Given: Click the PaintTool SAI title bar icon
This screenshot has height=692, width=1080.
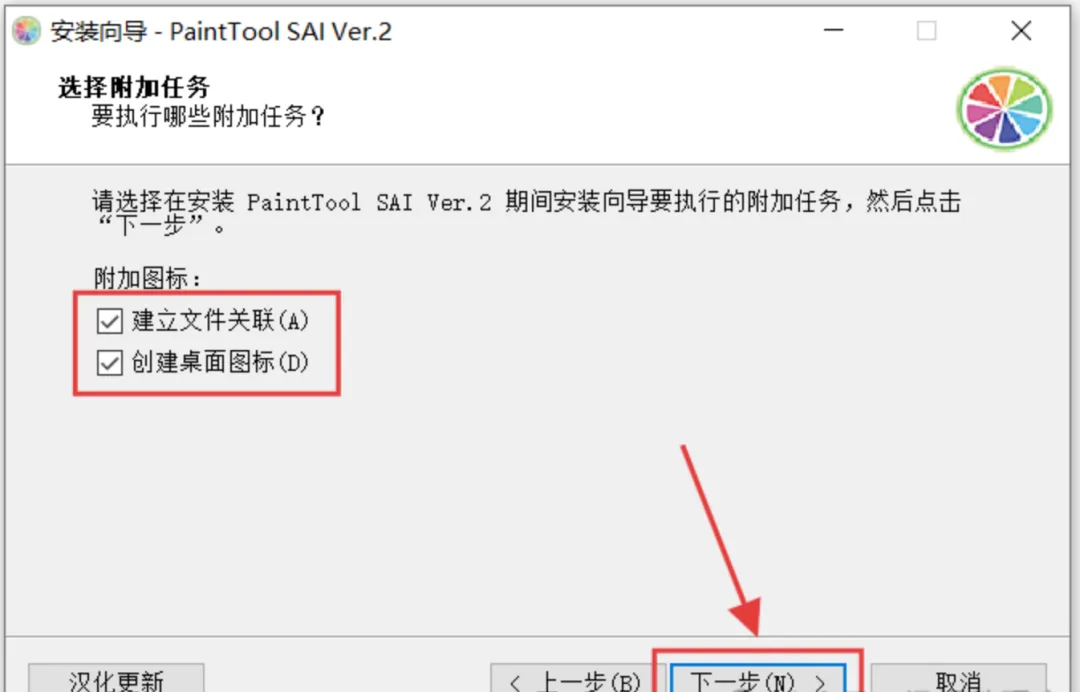Looking at the screenshot, I should coord(26,31).
